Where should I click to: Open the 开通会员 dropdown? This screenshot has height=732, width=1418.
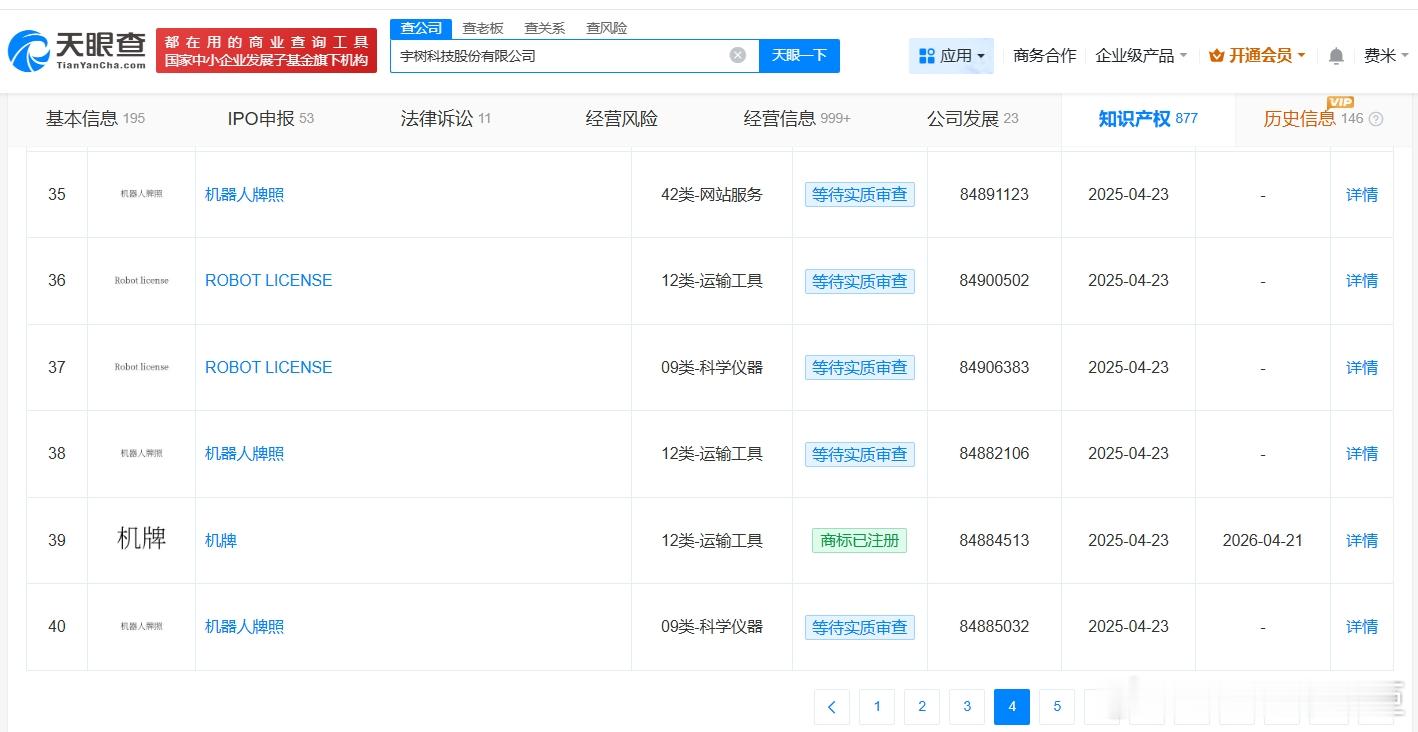(x=1257, y=56)
